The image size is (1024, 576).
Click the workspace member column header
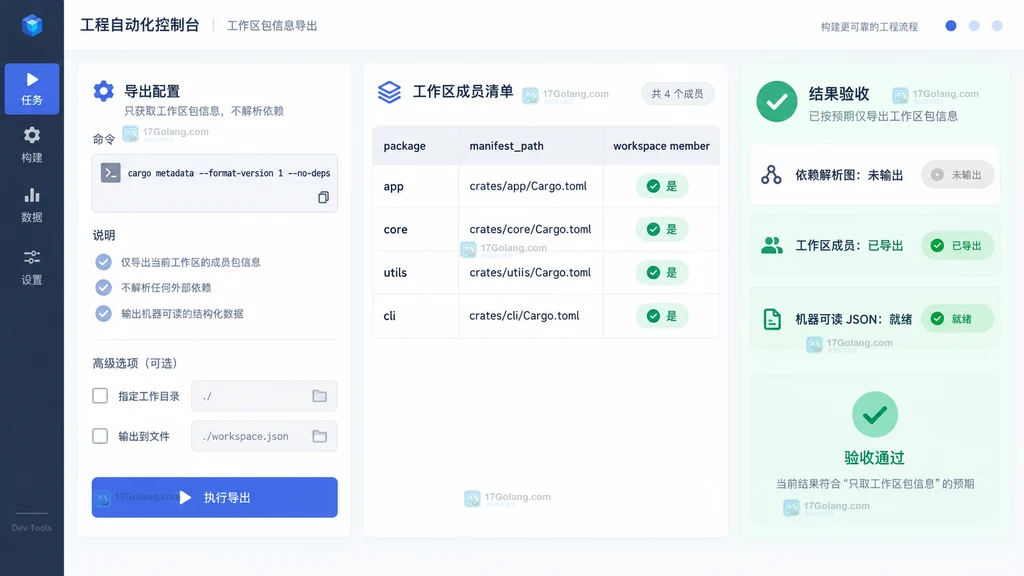click(661, 146)
